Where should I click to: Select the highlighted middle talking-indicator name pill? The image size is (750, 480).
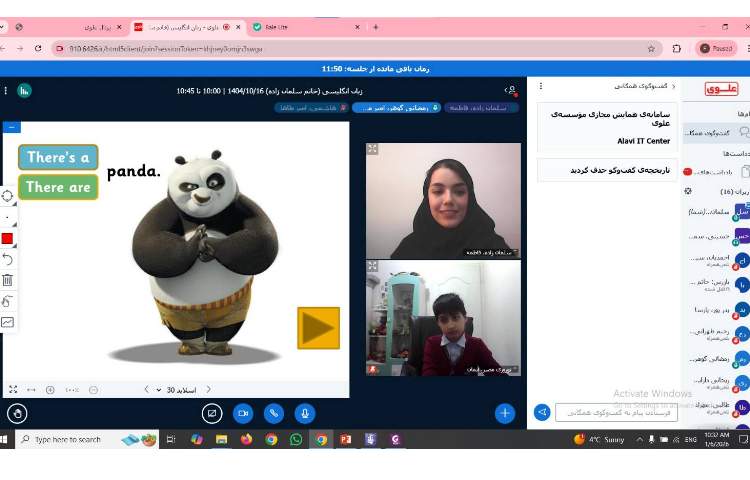tap(397, 108)
